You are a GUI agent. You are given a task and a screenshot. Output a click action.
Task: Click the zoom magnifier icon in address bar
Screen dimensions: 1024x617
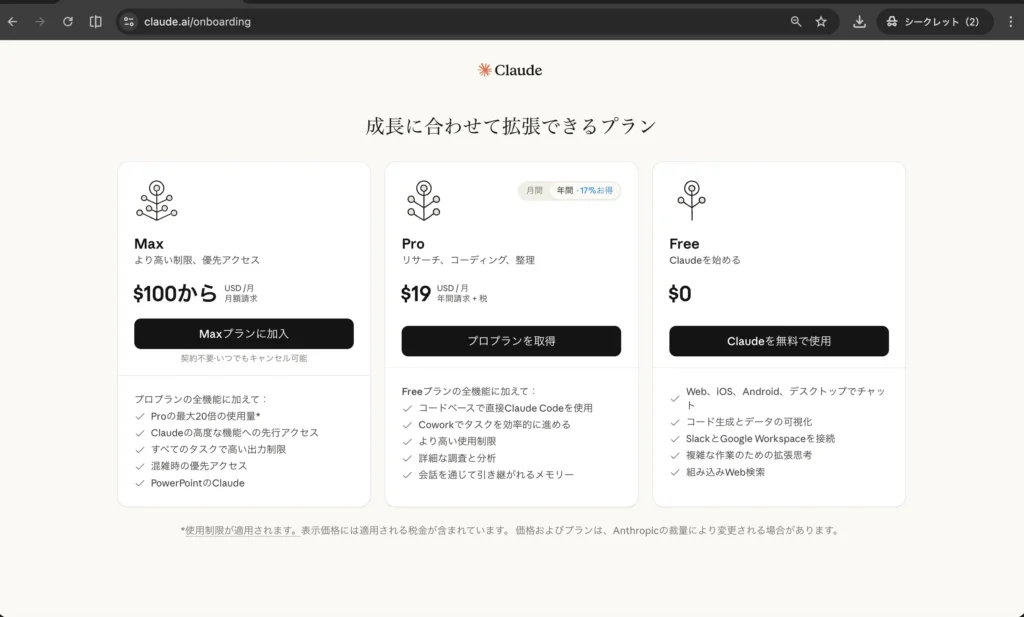(796, 21)
